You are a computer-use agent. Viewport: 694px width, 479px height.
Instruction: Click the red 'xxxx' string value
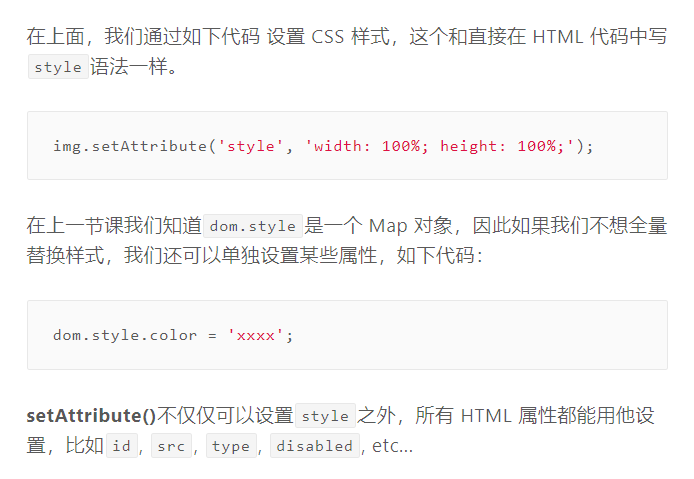255,335
